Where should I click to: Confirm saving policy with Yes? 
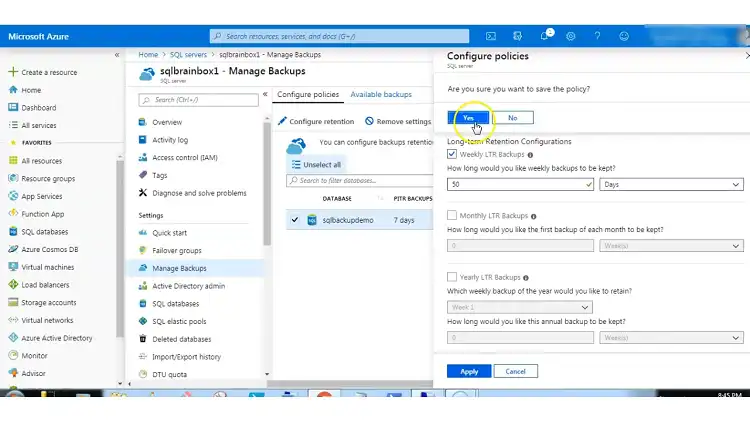click(468, 118)
